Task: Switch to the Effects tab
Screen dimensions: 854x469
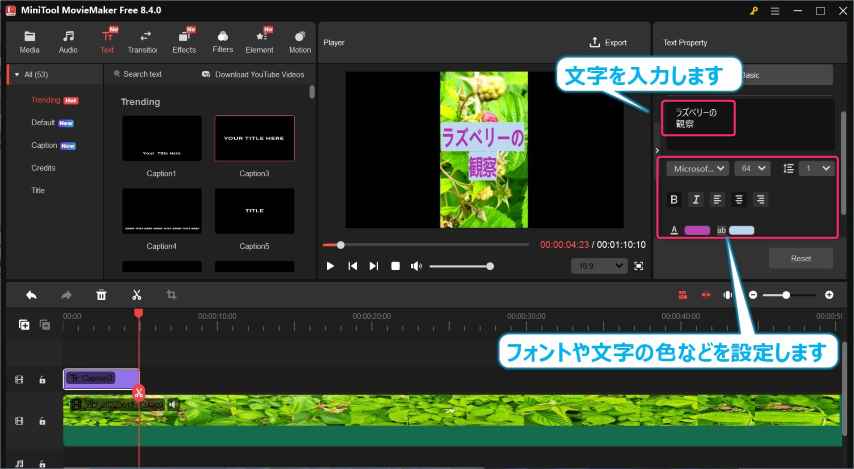Action: (x=184, y=42)
